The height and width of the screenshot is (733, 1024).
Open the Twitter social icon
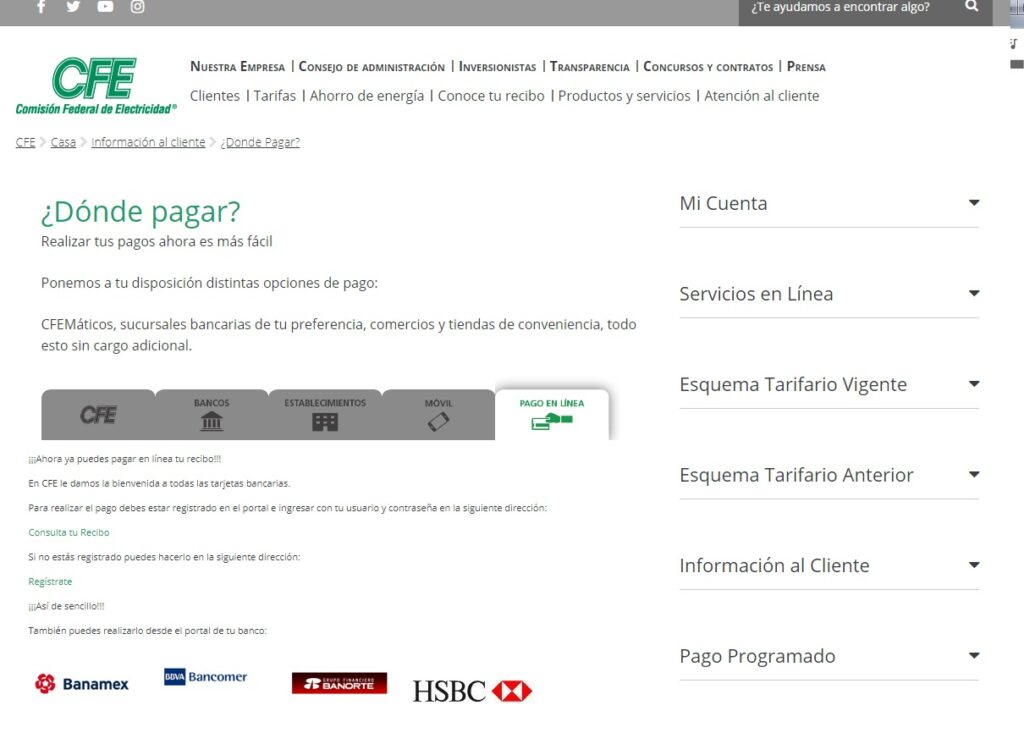coord(73,7)
